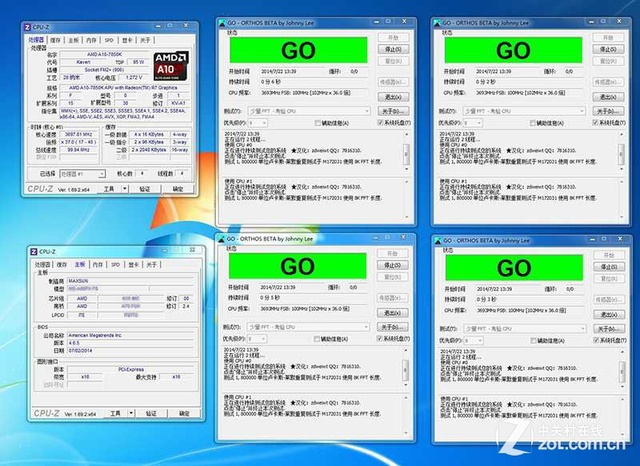The height and width of the screenshot is (466, 640).
Task: Click MAXSUN manufacturer field in CPU-Z
Action: click(131, 281)
